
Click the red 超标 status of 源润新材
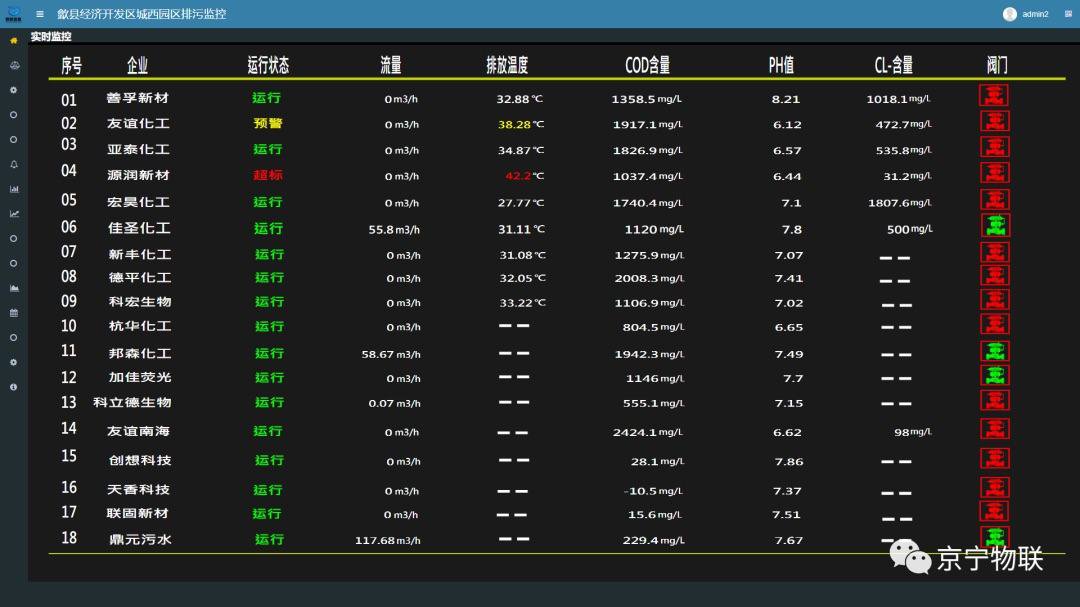click(267, 175)
